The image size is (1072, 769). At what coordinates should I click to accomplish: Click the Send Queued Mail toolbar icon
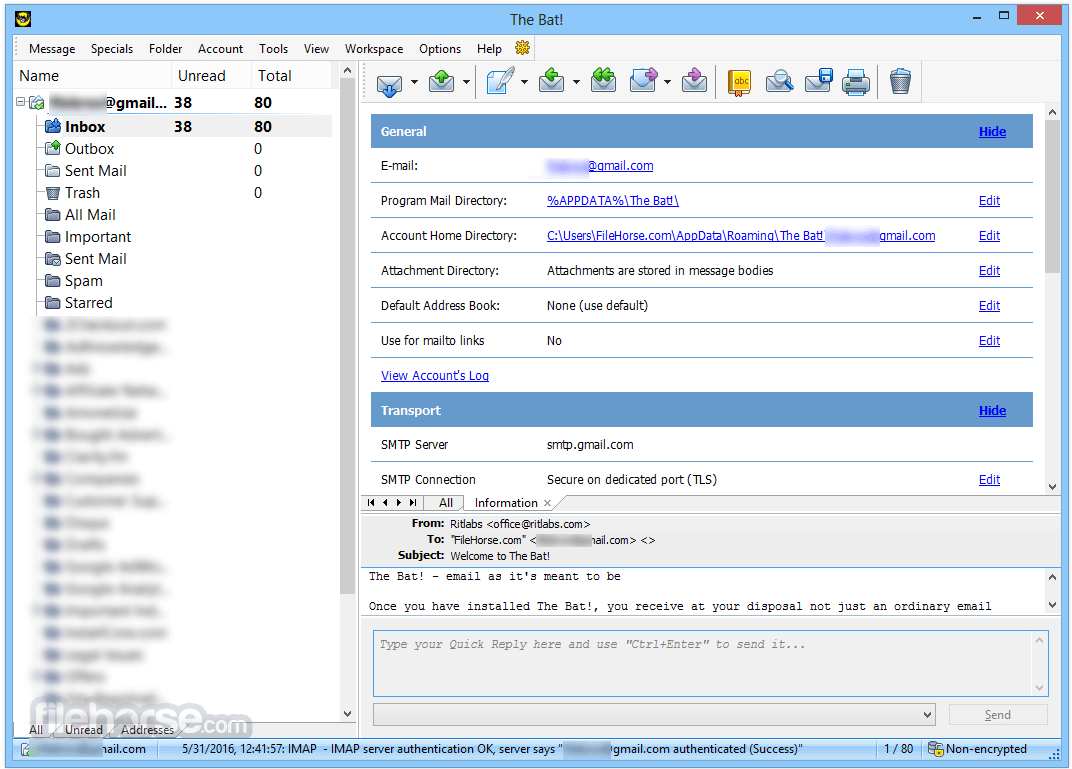point(442,82)
